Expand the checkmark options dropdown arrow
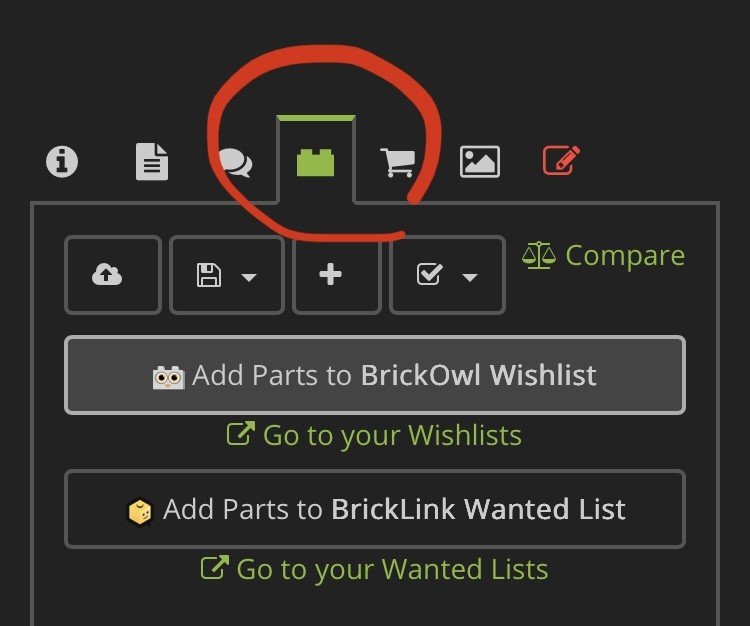 click(x=470, y=277)
